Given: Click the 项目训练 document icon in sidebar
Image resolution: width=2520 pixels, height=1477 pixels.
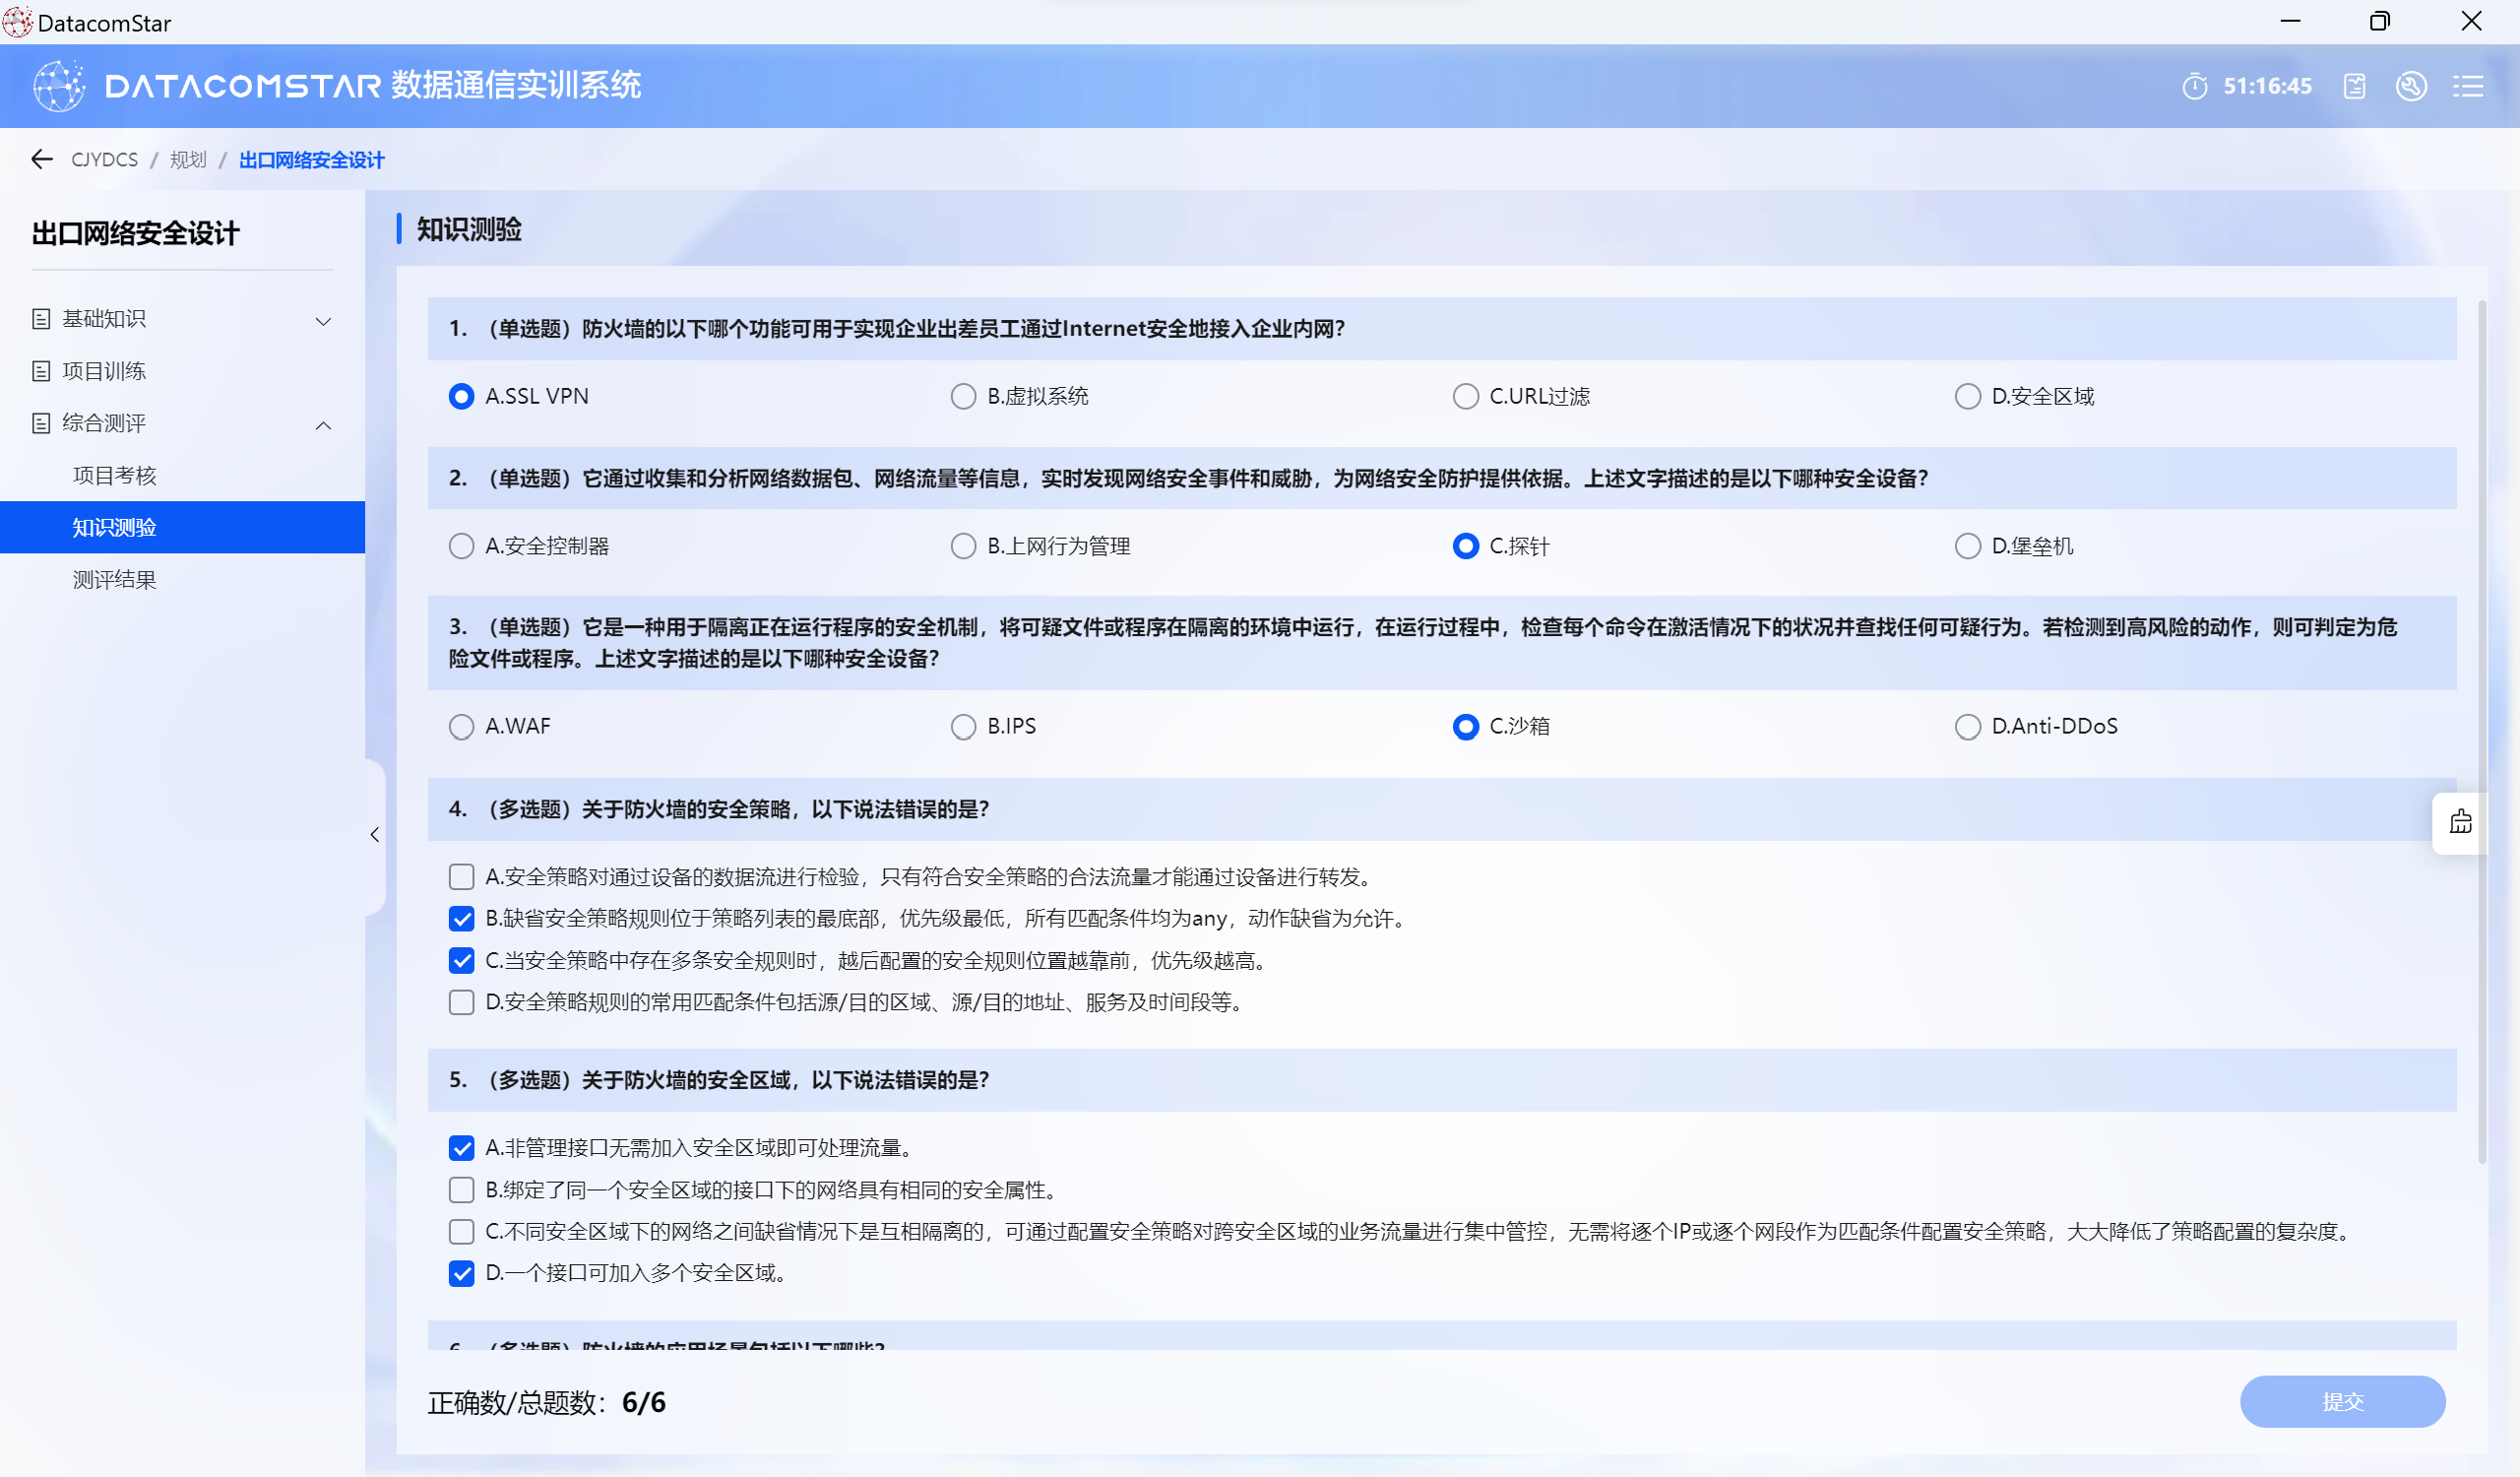Looking at the screenshot, I should point(41,371).
